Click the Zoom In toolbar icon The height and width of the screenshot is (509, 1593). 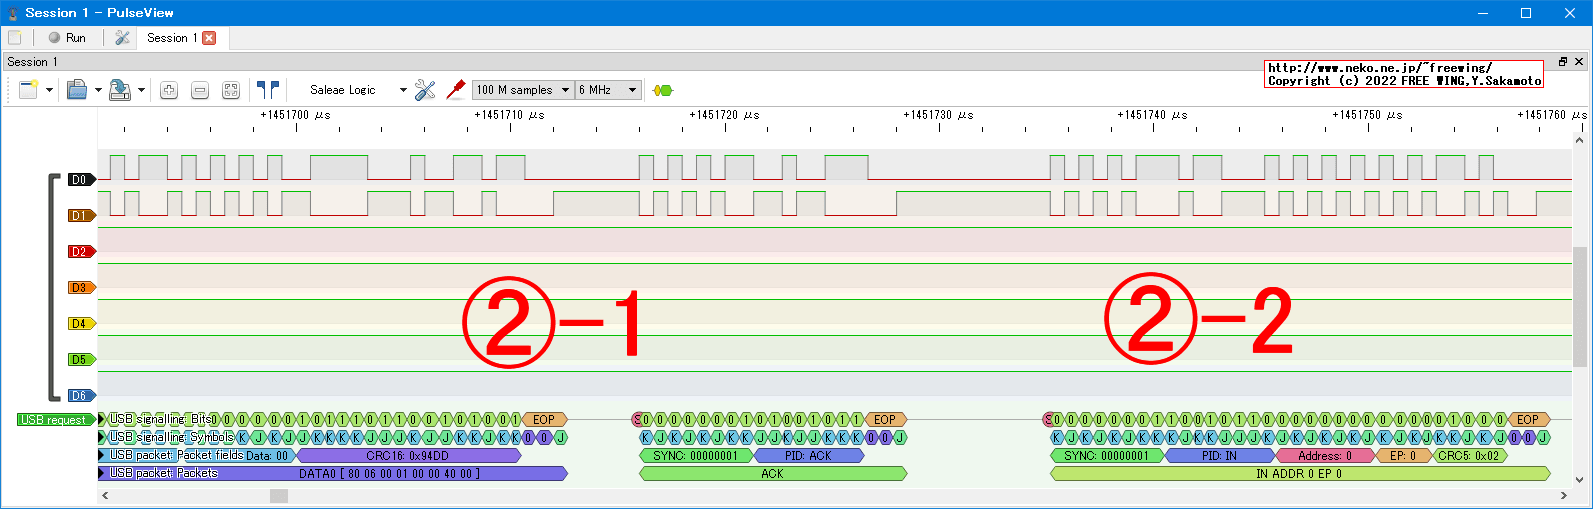tap(169, 90)
